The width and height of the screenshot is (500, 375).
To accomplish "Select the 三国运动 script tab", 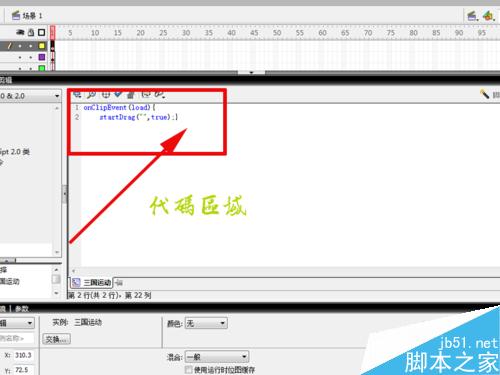I will click(91, 283).
